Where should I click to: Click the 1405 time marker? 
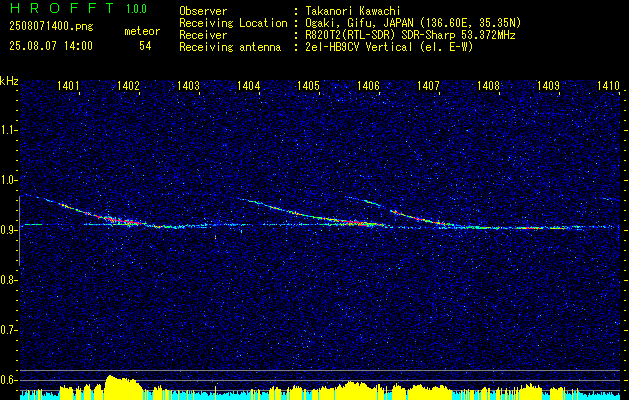308,85
